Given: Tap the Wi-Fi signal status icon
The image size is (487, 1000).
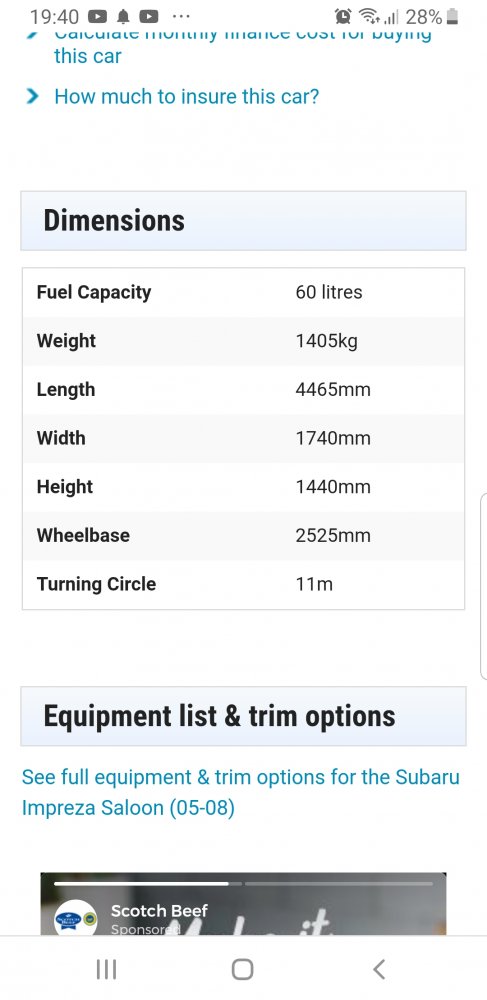Looking at the screenshot, I should [x=368, y=17].
